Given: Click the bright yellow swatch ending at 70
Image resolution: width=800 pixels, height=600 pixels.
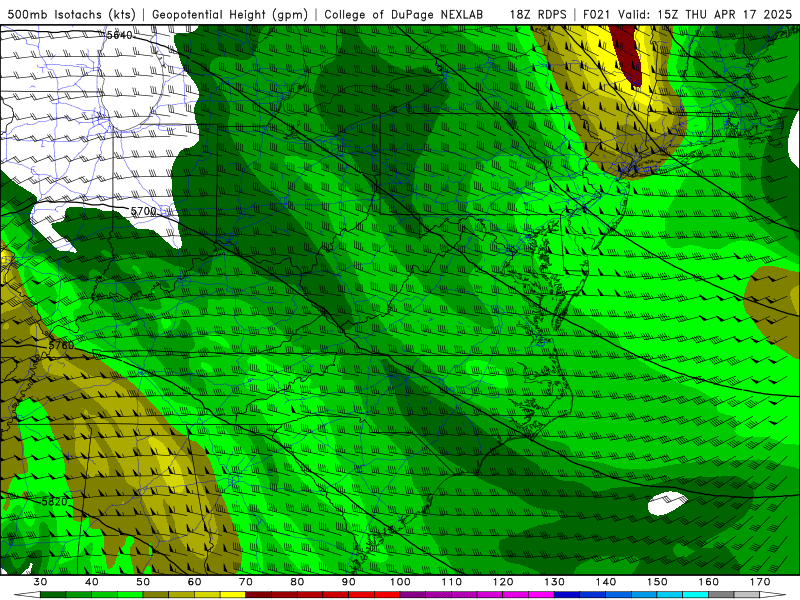Looking at the screenshot, I should tap(233, 595).
